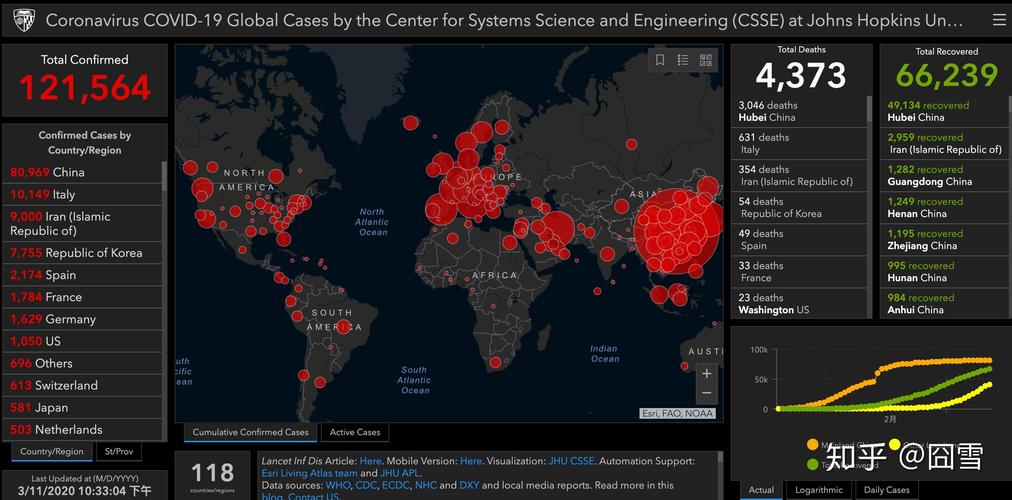
Task: Switch to the Active Cases tab
Action: click(355, 432)
